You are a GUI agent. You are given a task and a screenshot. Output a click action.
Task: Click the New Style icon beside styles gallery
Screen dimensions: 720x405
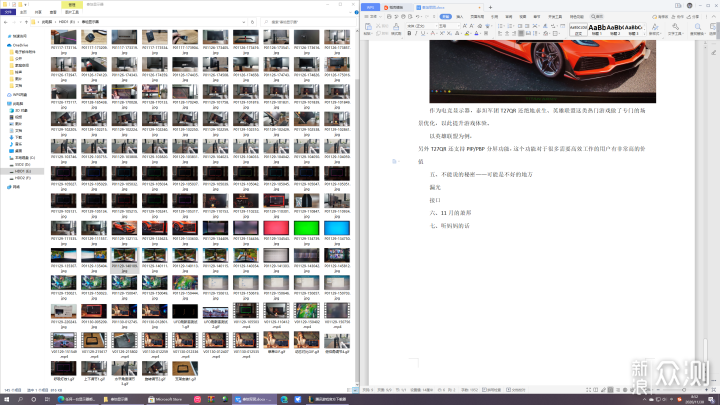(655, 28)
